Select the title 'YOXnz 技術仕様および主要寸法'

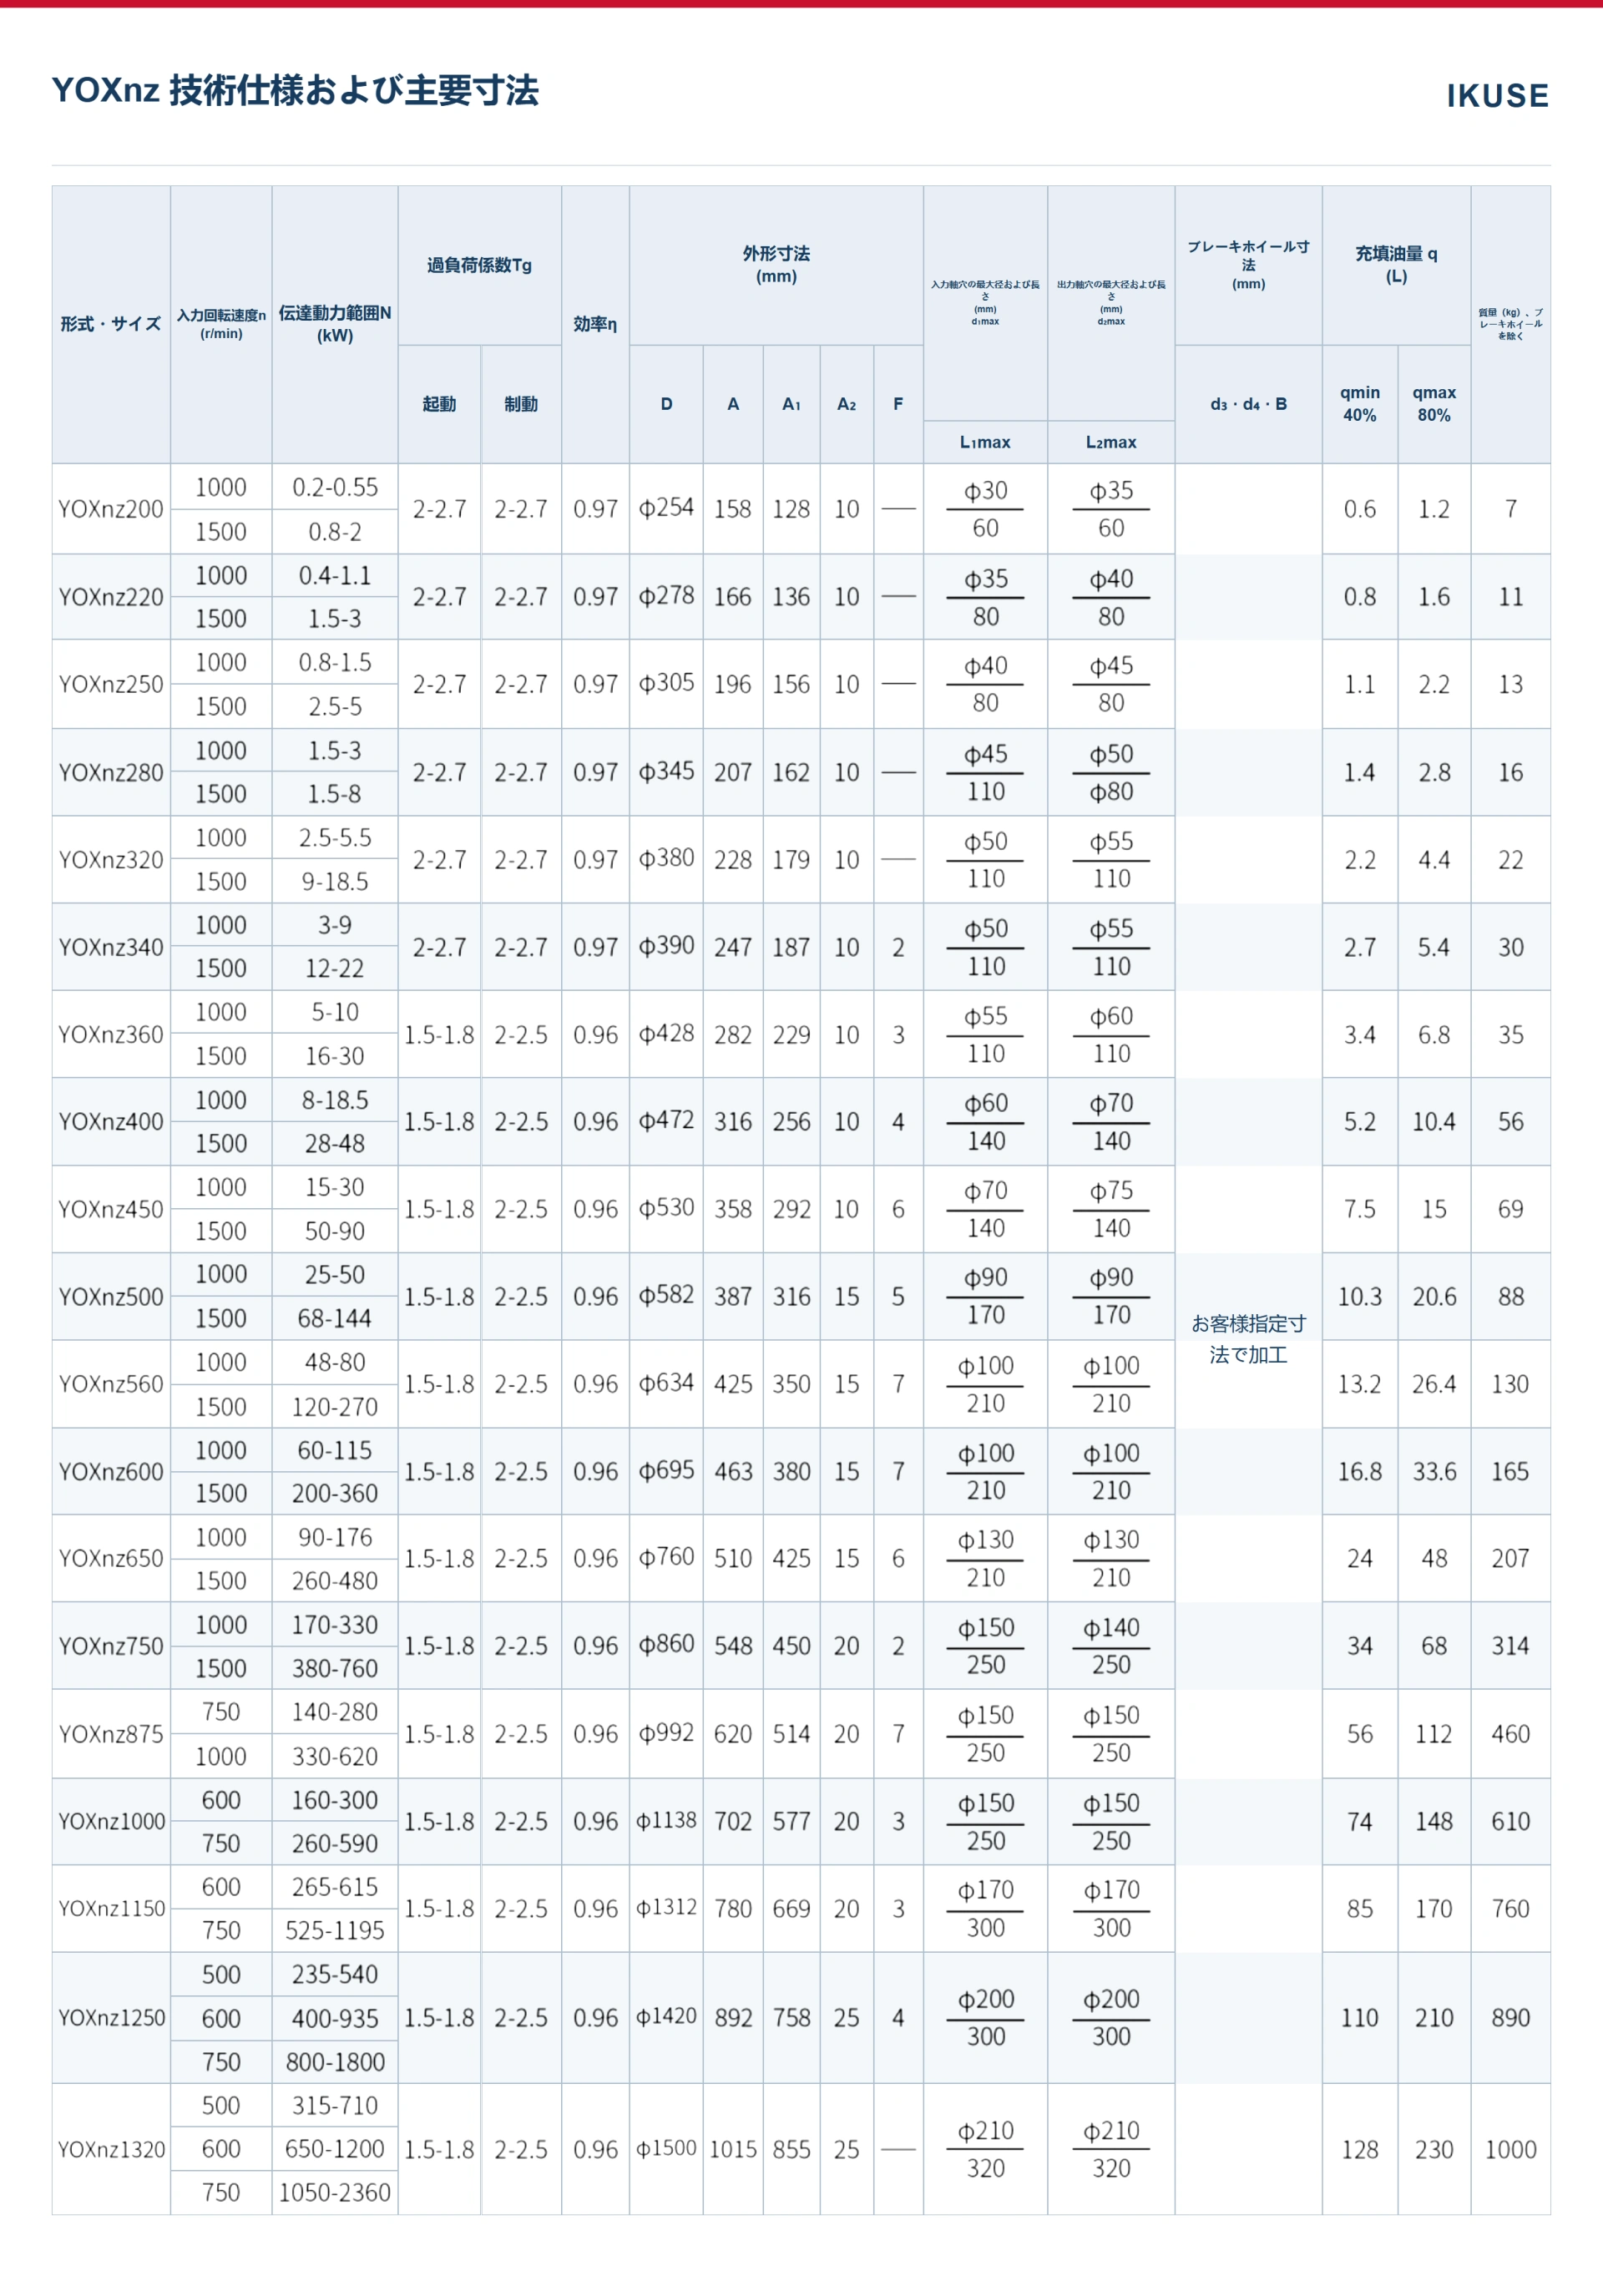(x=295, y=91)
